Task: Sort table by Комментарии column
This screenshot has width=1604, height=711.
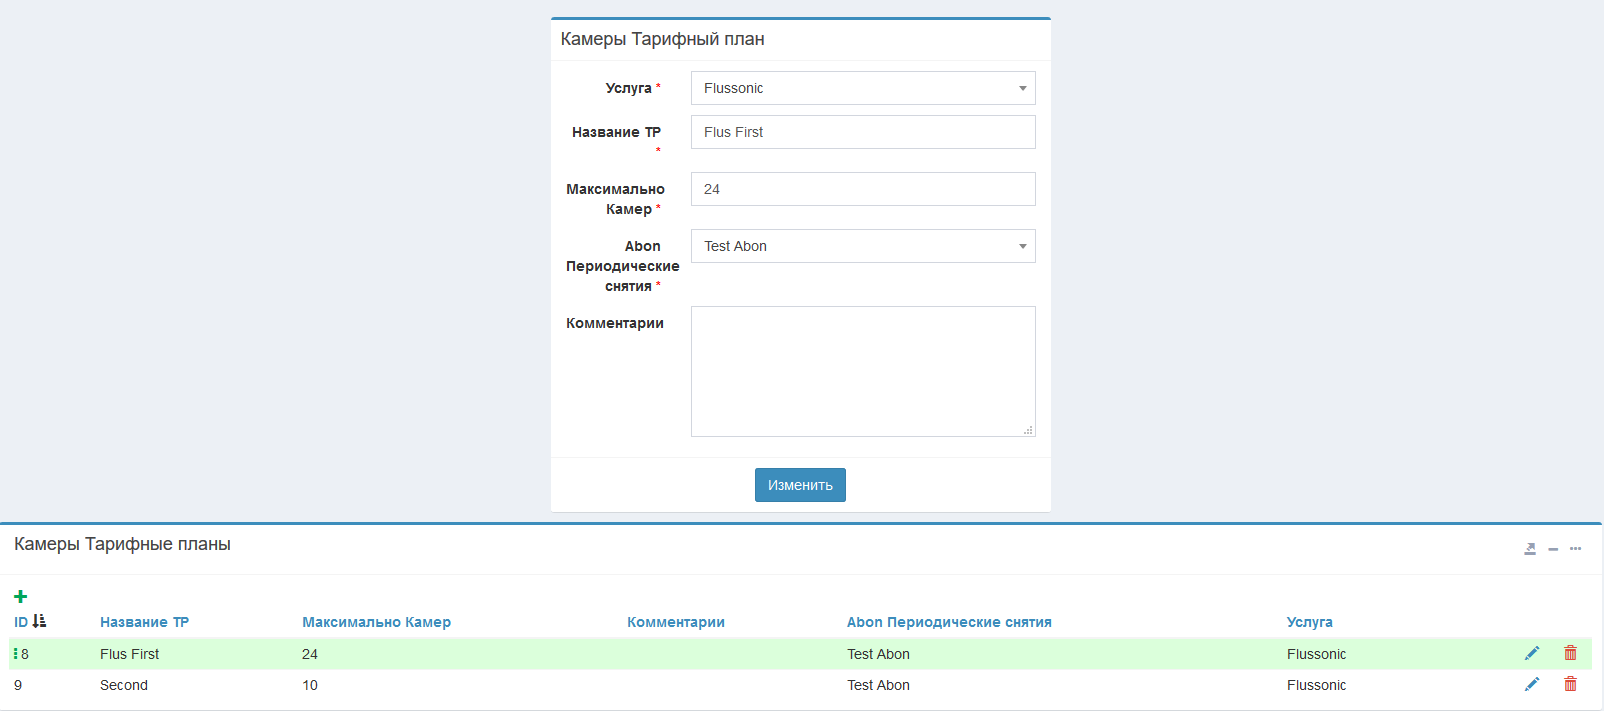Action: point(675,622)
